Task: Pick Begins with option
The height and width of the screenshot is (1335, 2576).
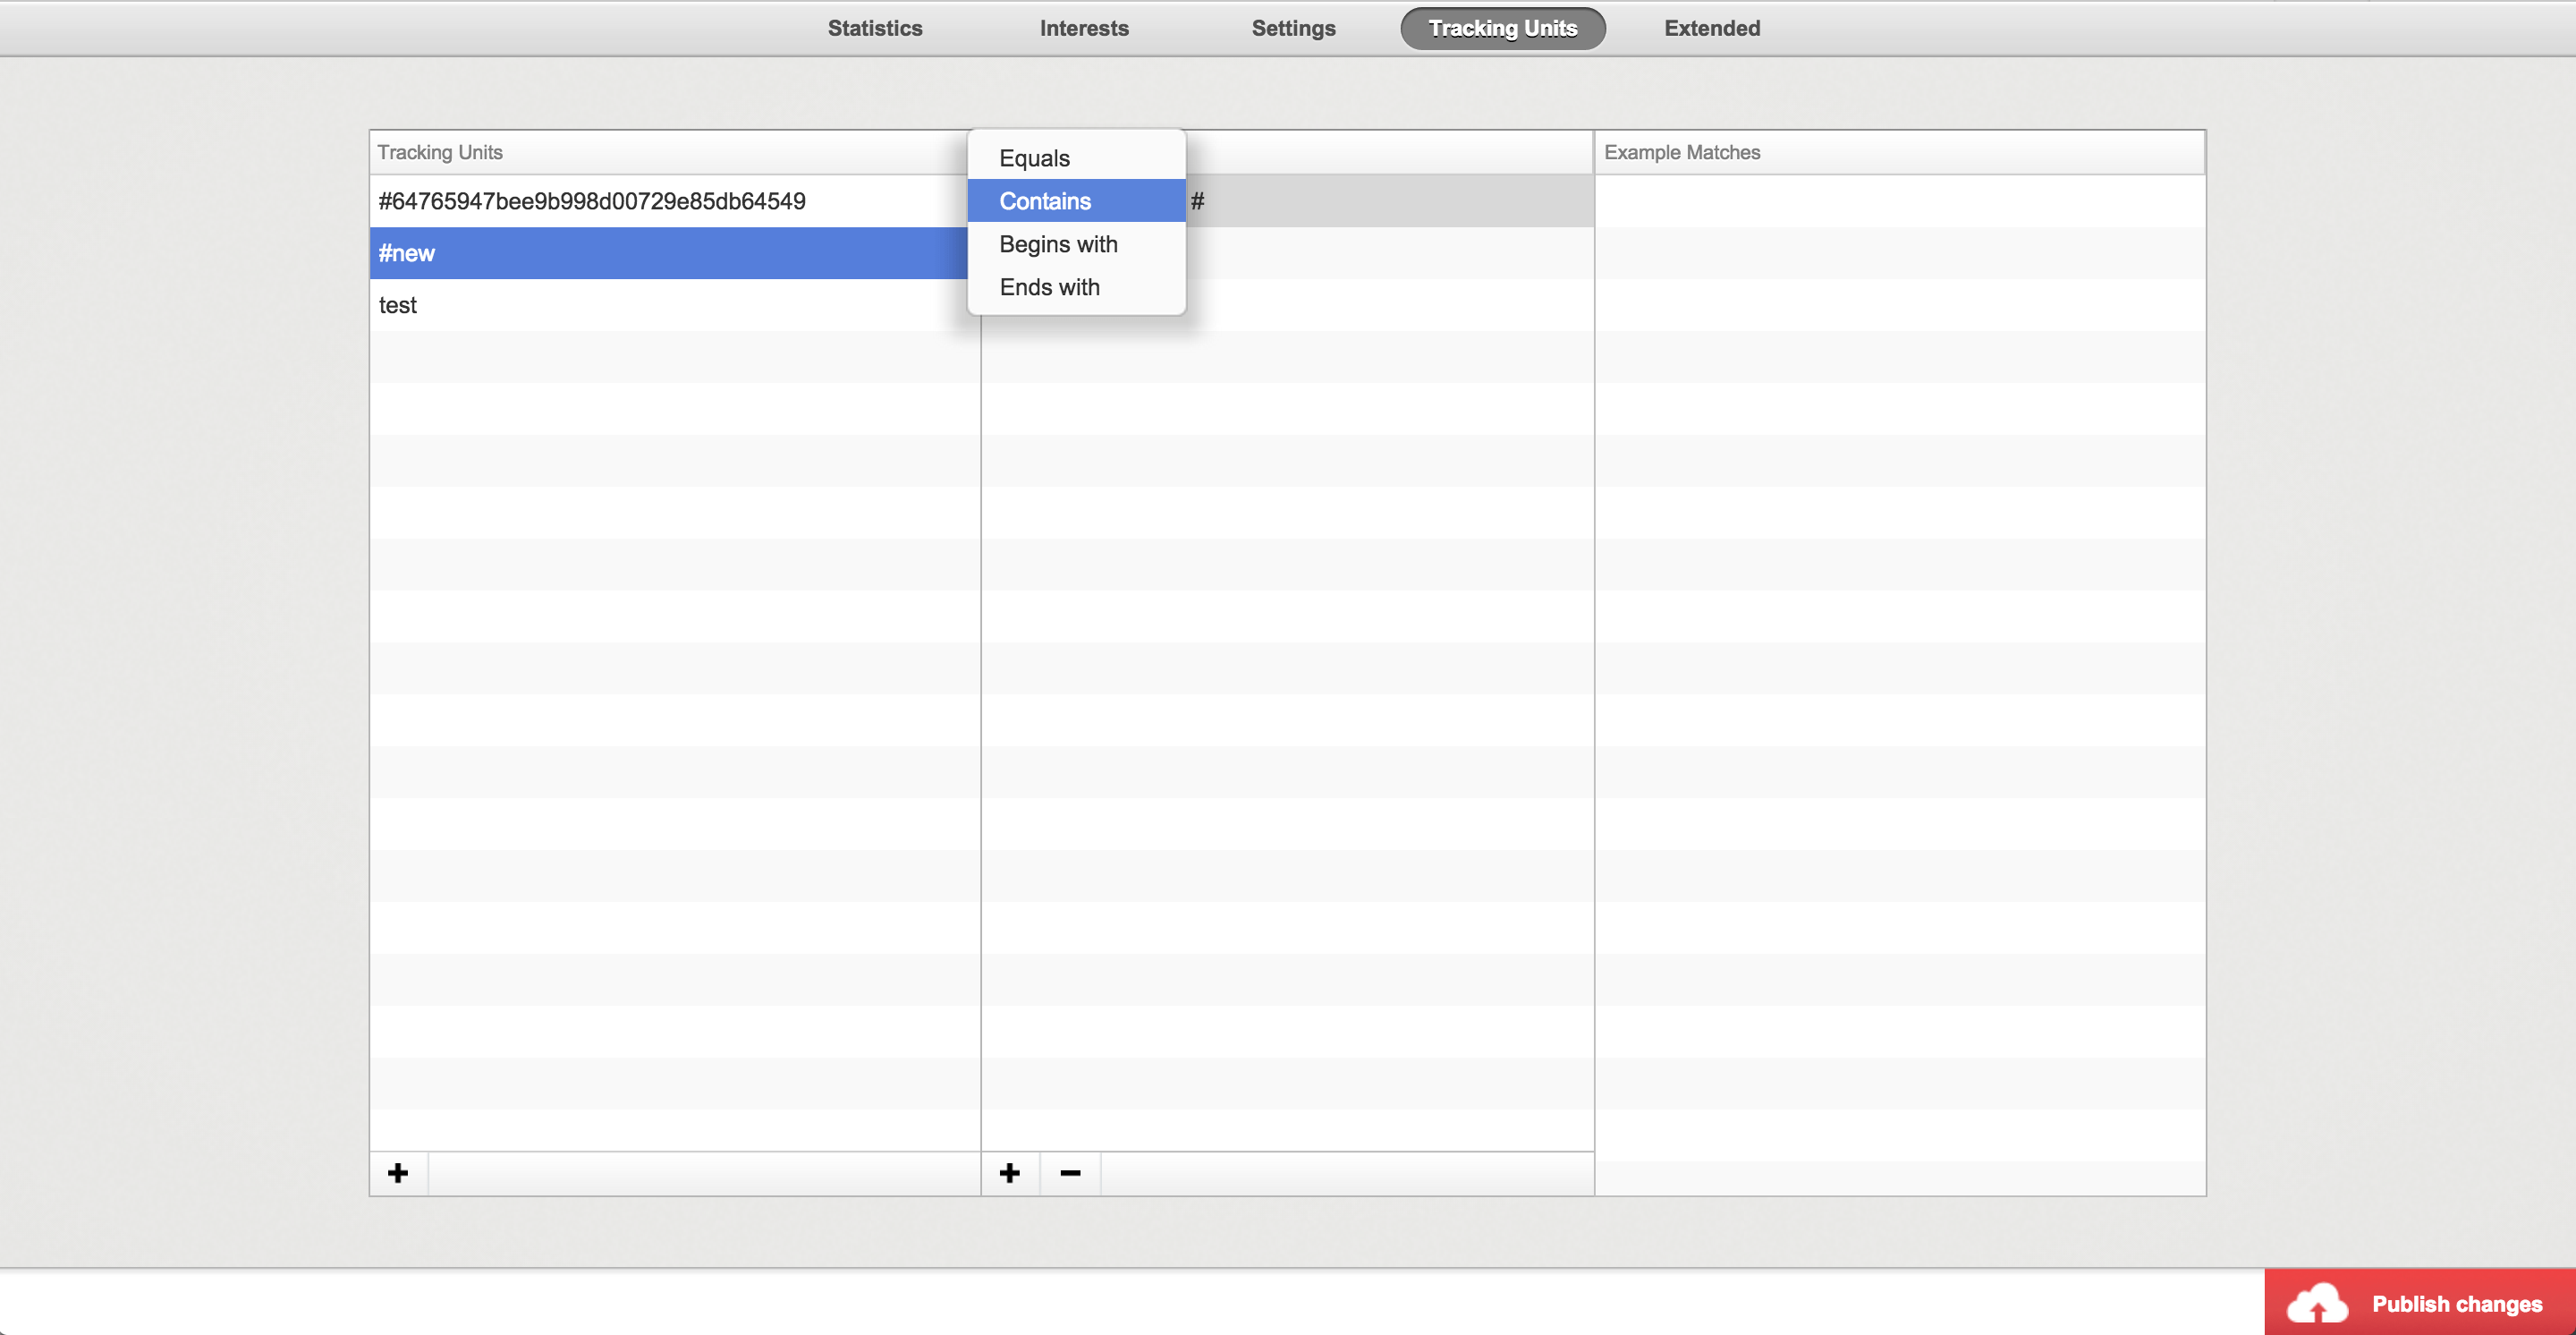Action: (1058, 244)
